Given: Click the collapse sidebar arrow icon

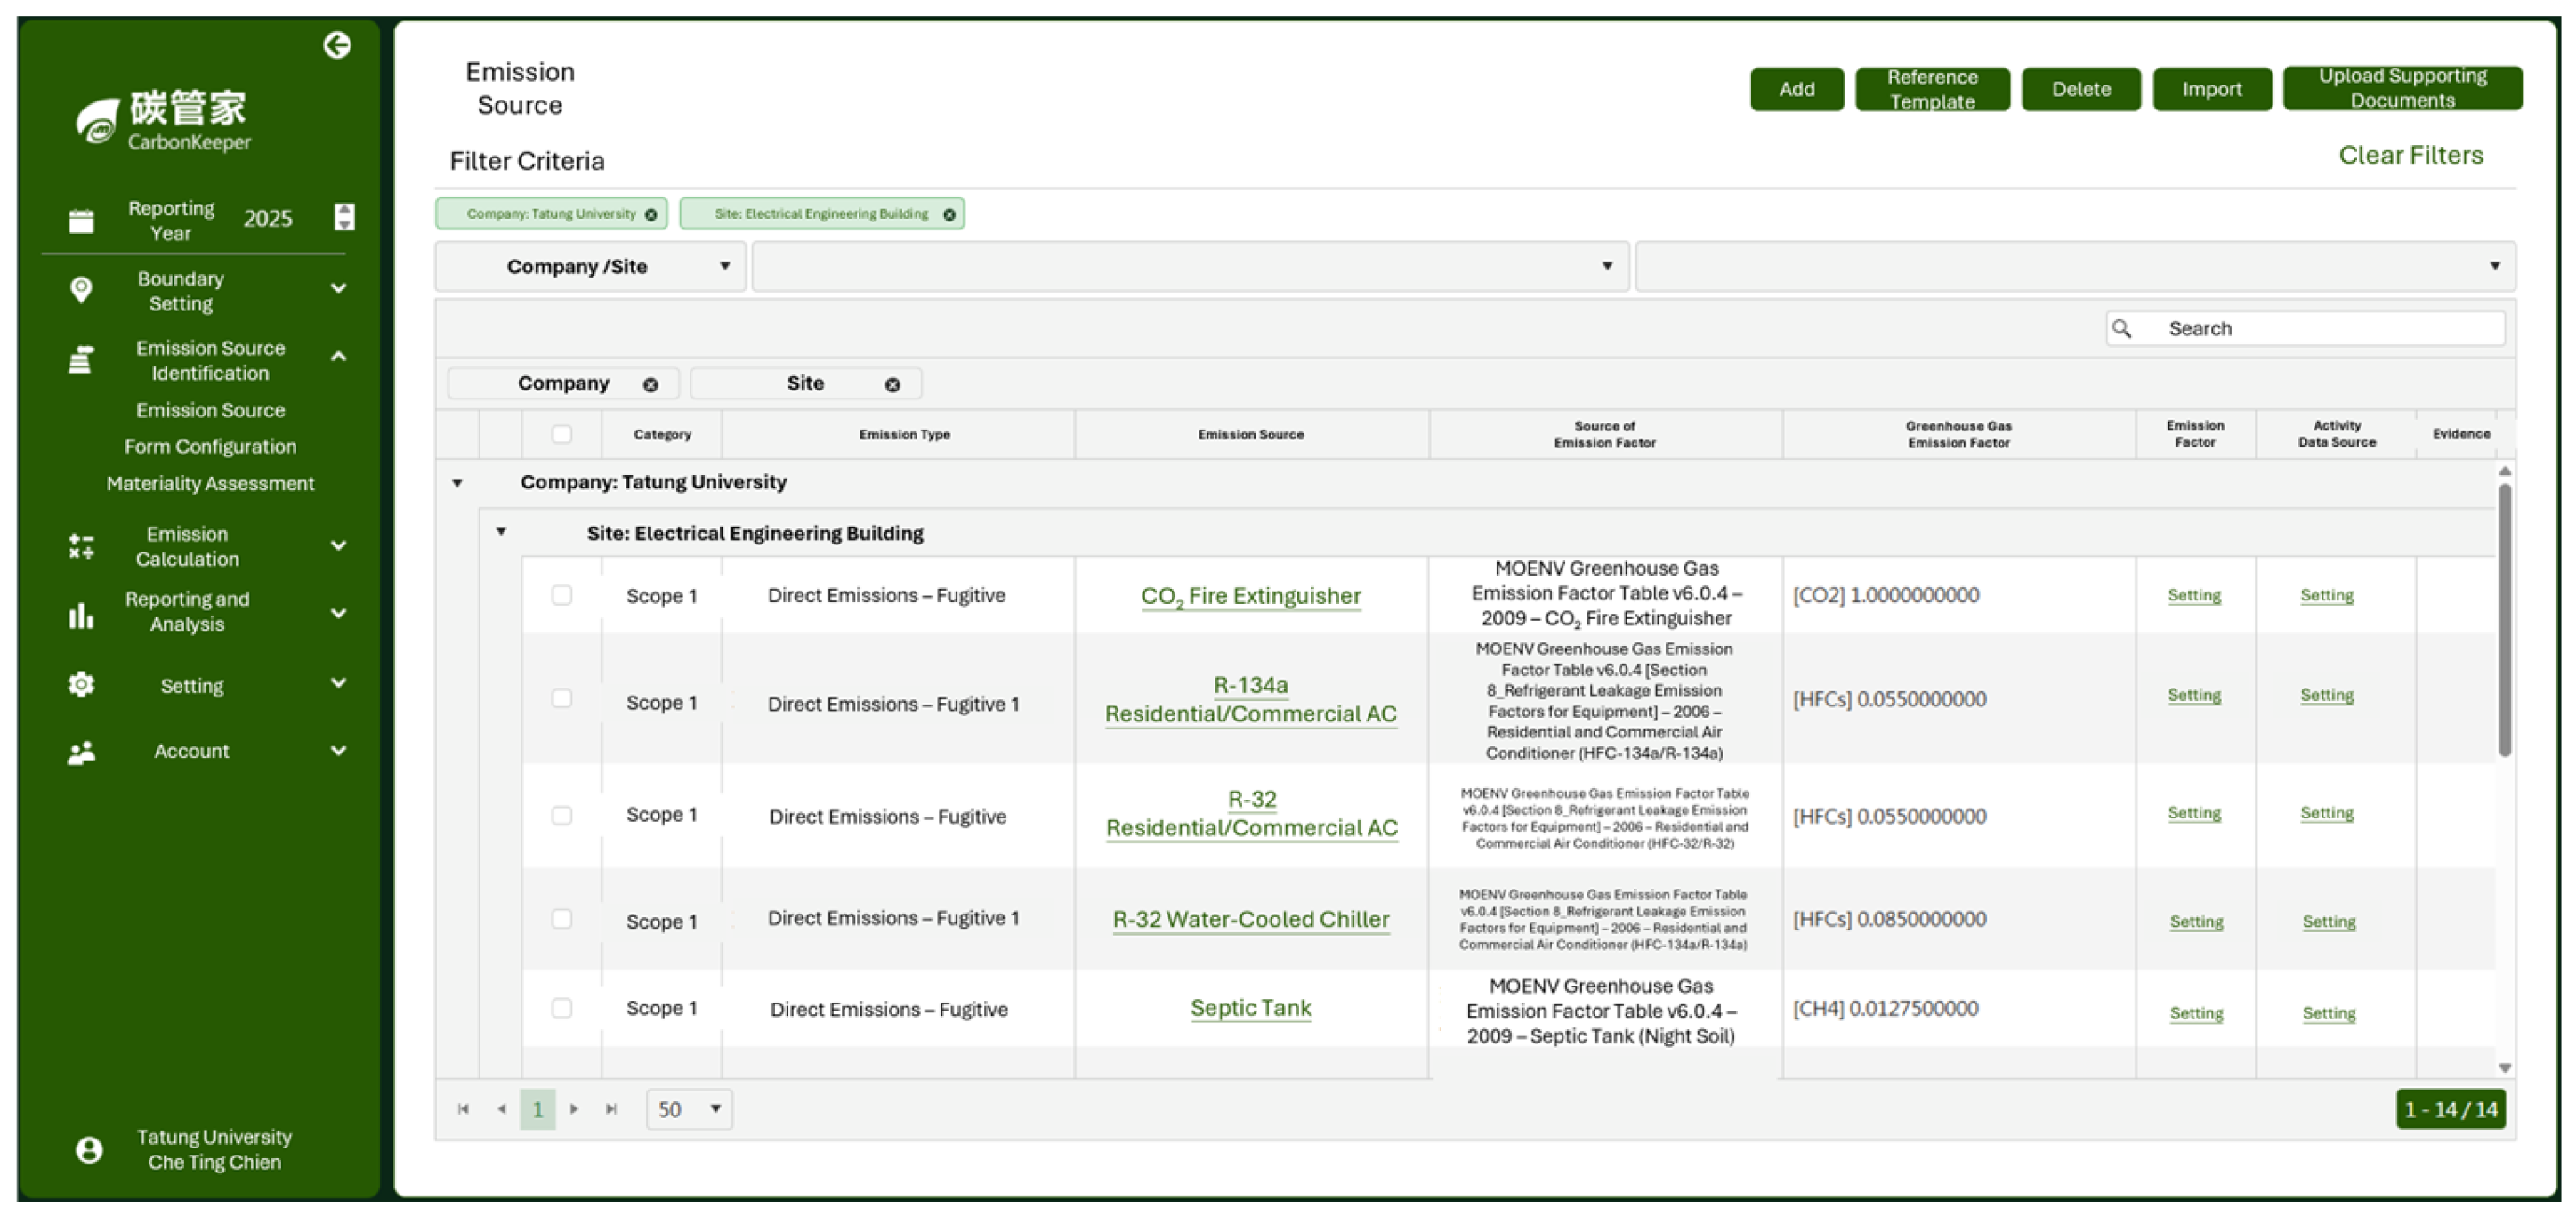Looking at the screenshot, I should [337, 45].
